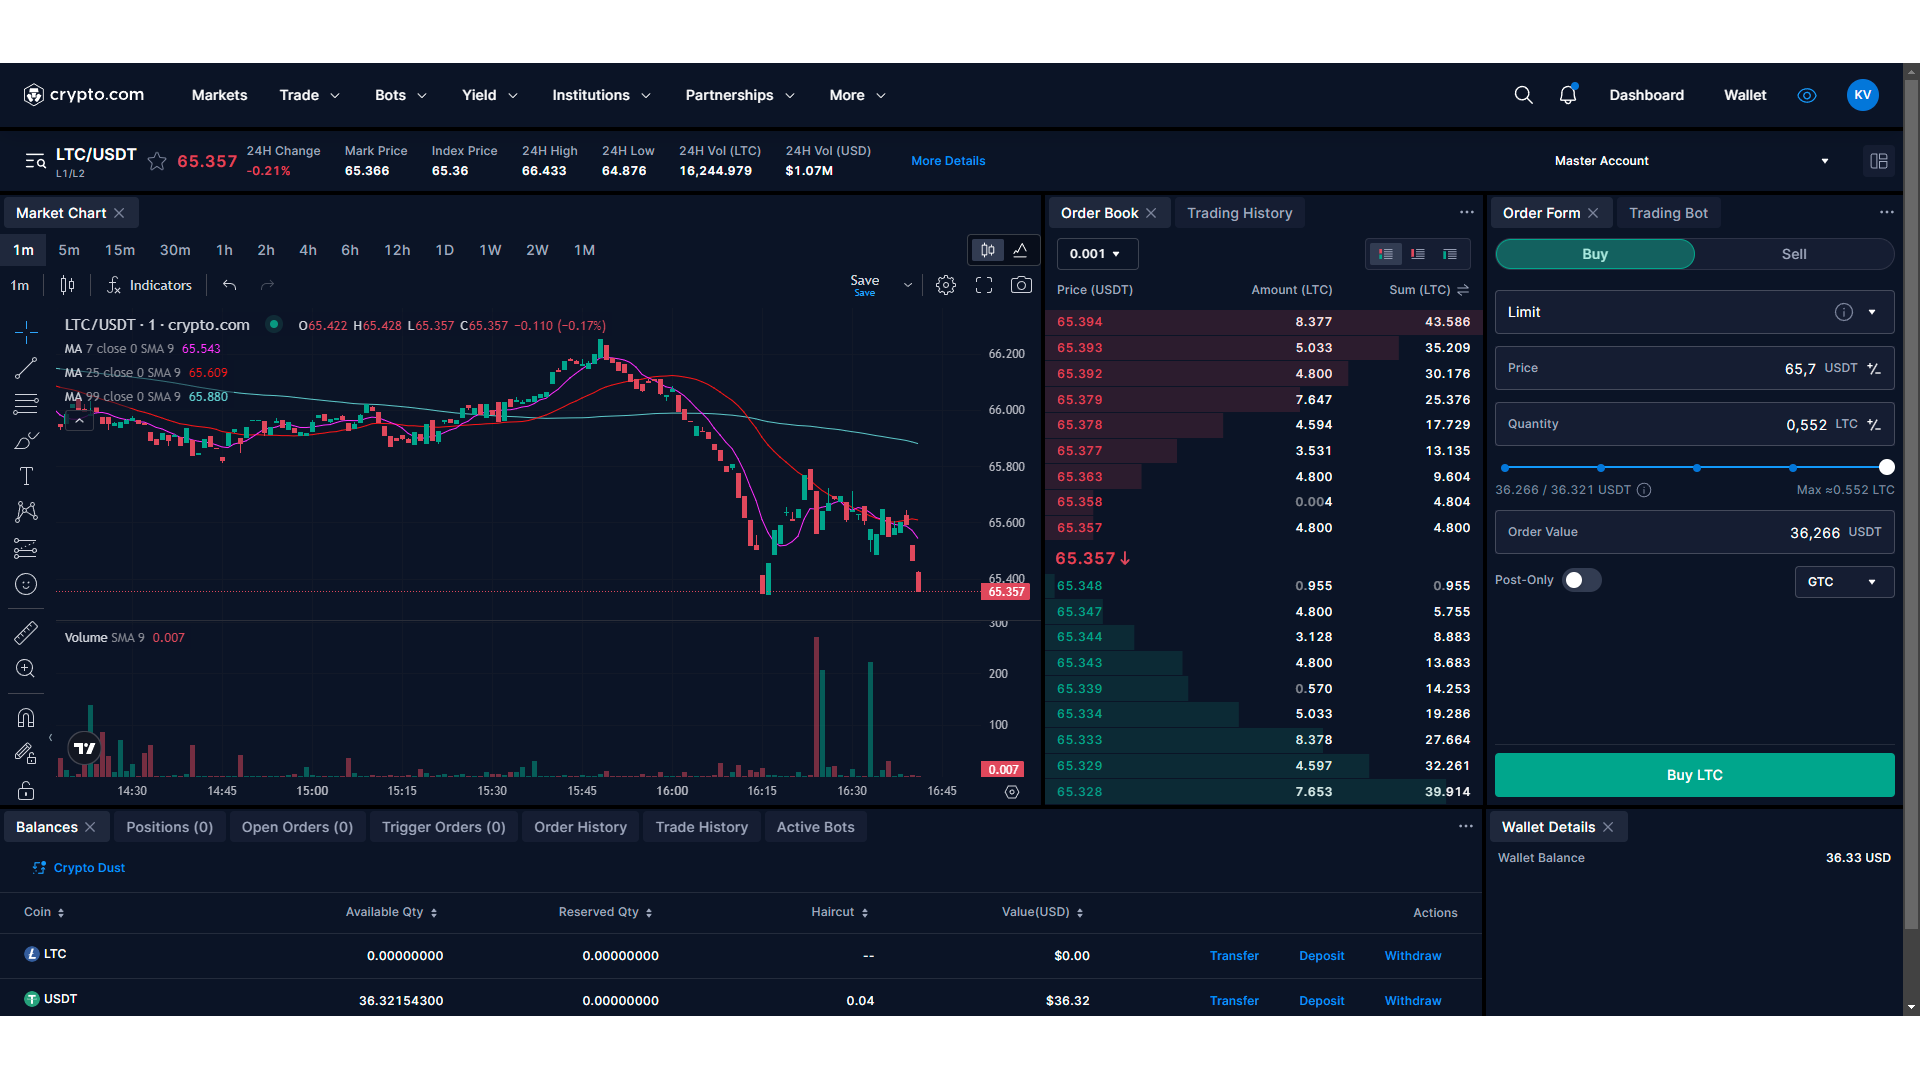Select the 15m timeframe
1920x1080 pixels.
coord(120,250)
